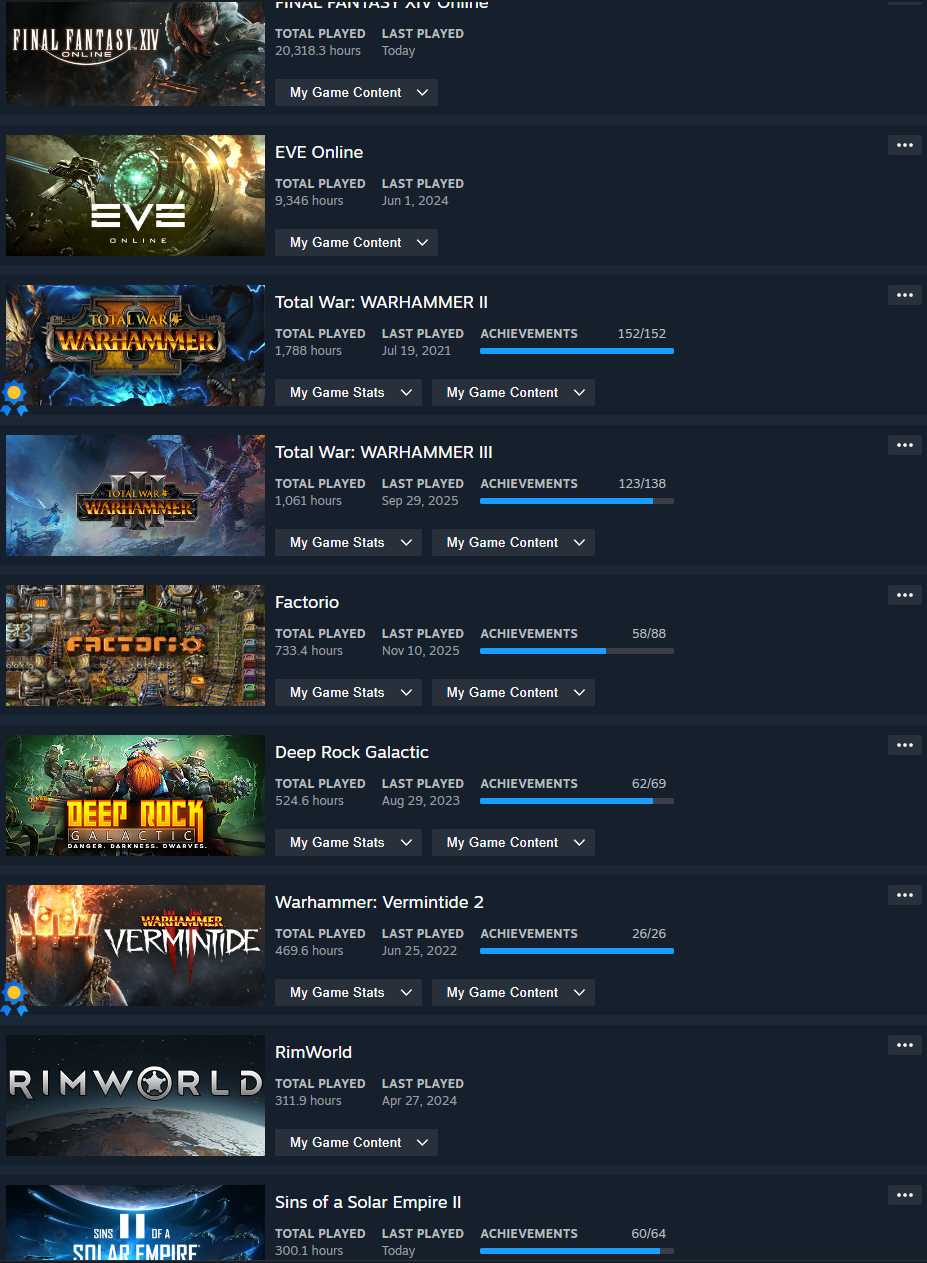Open the Warhammer: Vermintide 2 title link
This screenshot has width=927, height=1263.
click(x=379, y=902)
